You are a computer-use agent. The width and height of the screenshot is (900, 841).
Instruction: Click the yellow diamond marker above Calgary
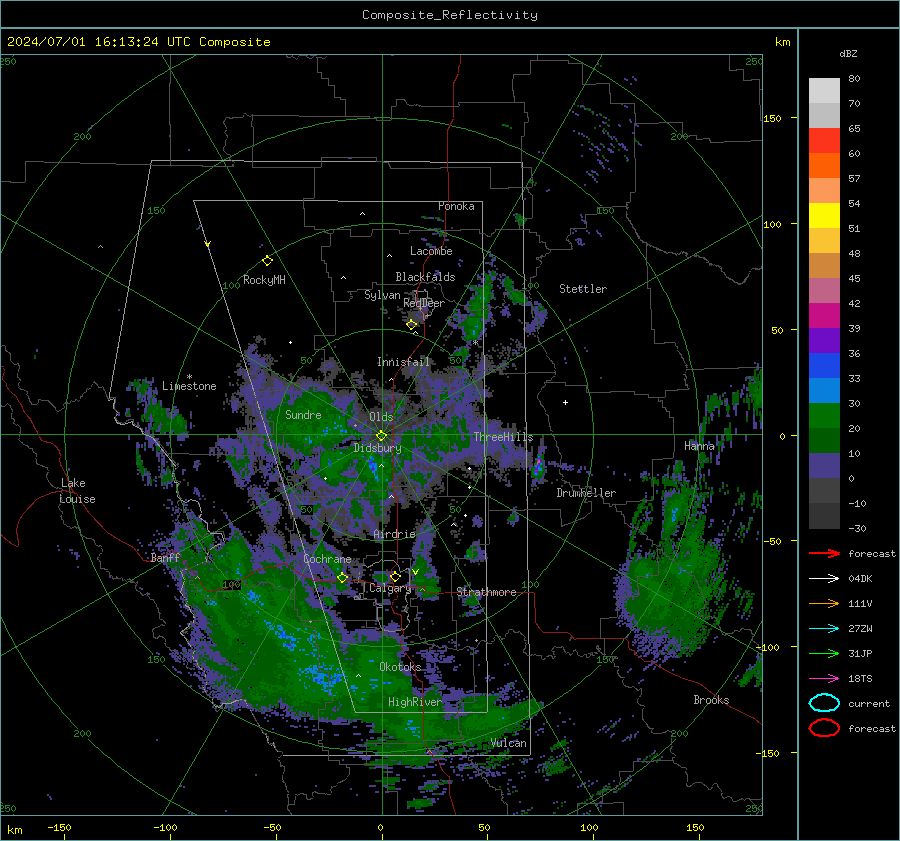(395, 576)
